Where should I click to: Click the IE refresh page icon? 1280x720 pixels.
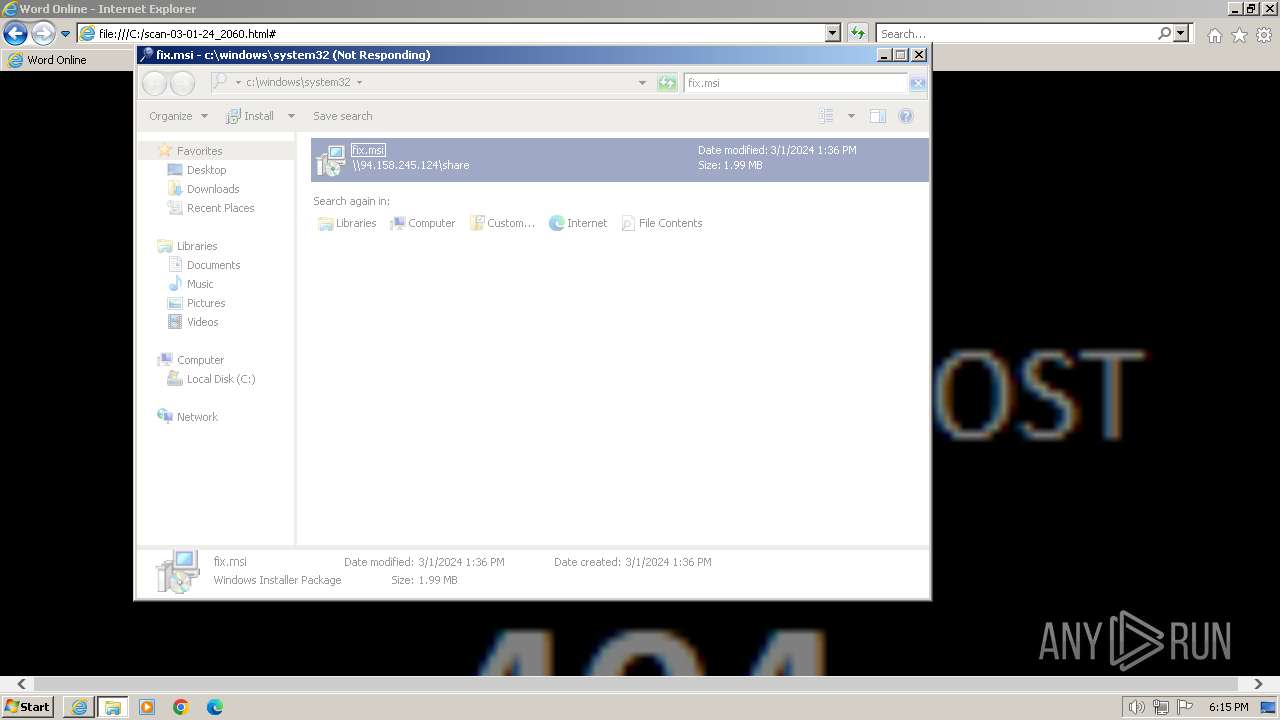(858, 33)
